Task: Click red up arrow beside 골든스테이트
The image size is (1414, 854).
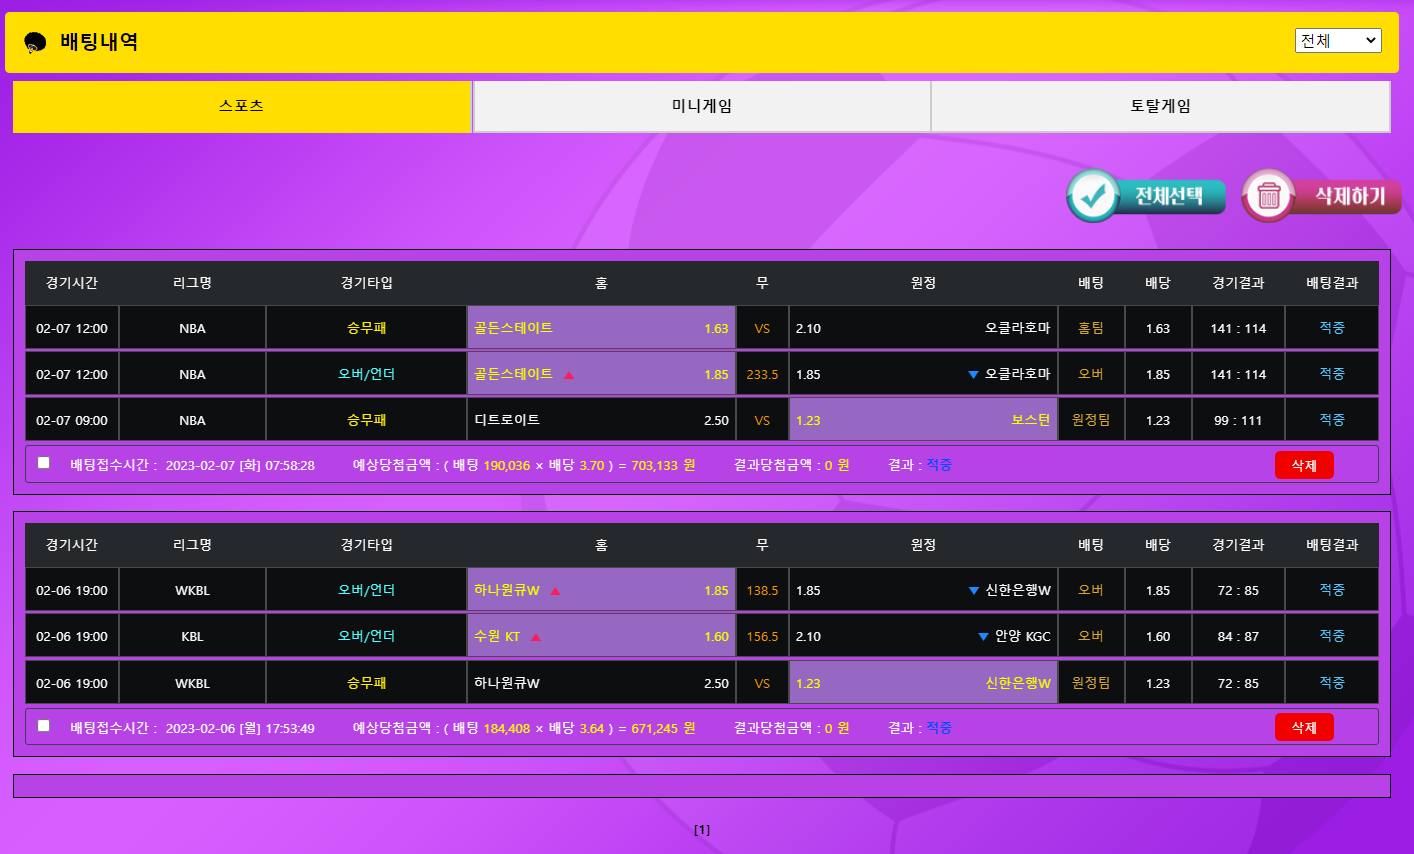Action: click(x=569, y=375)
